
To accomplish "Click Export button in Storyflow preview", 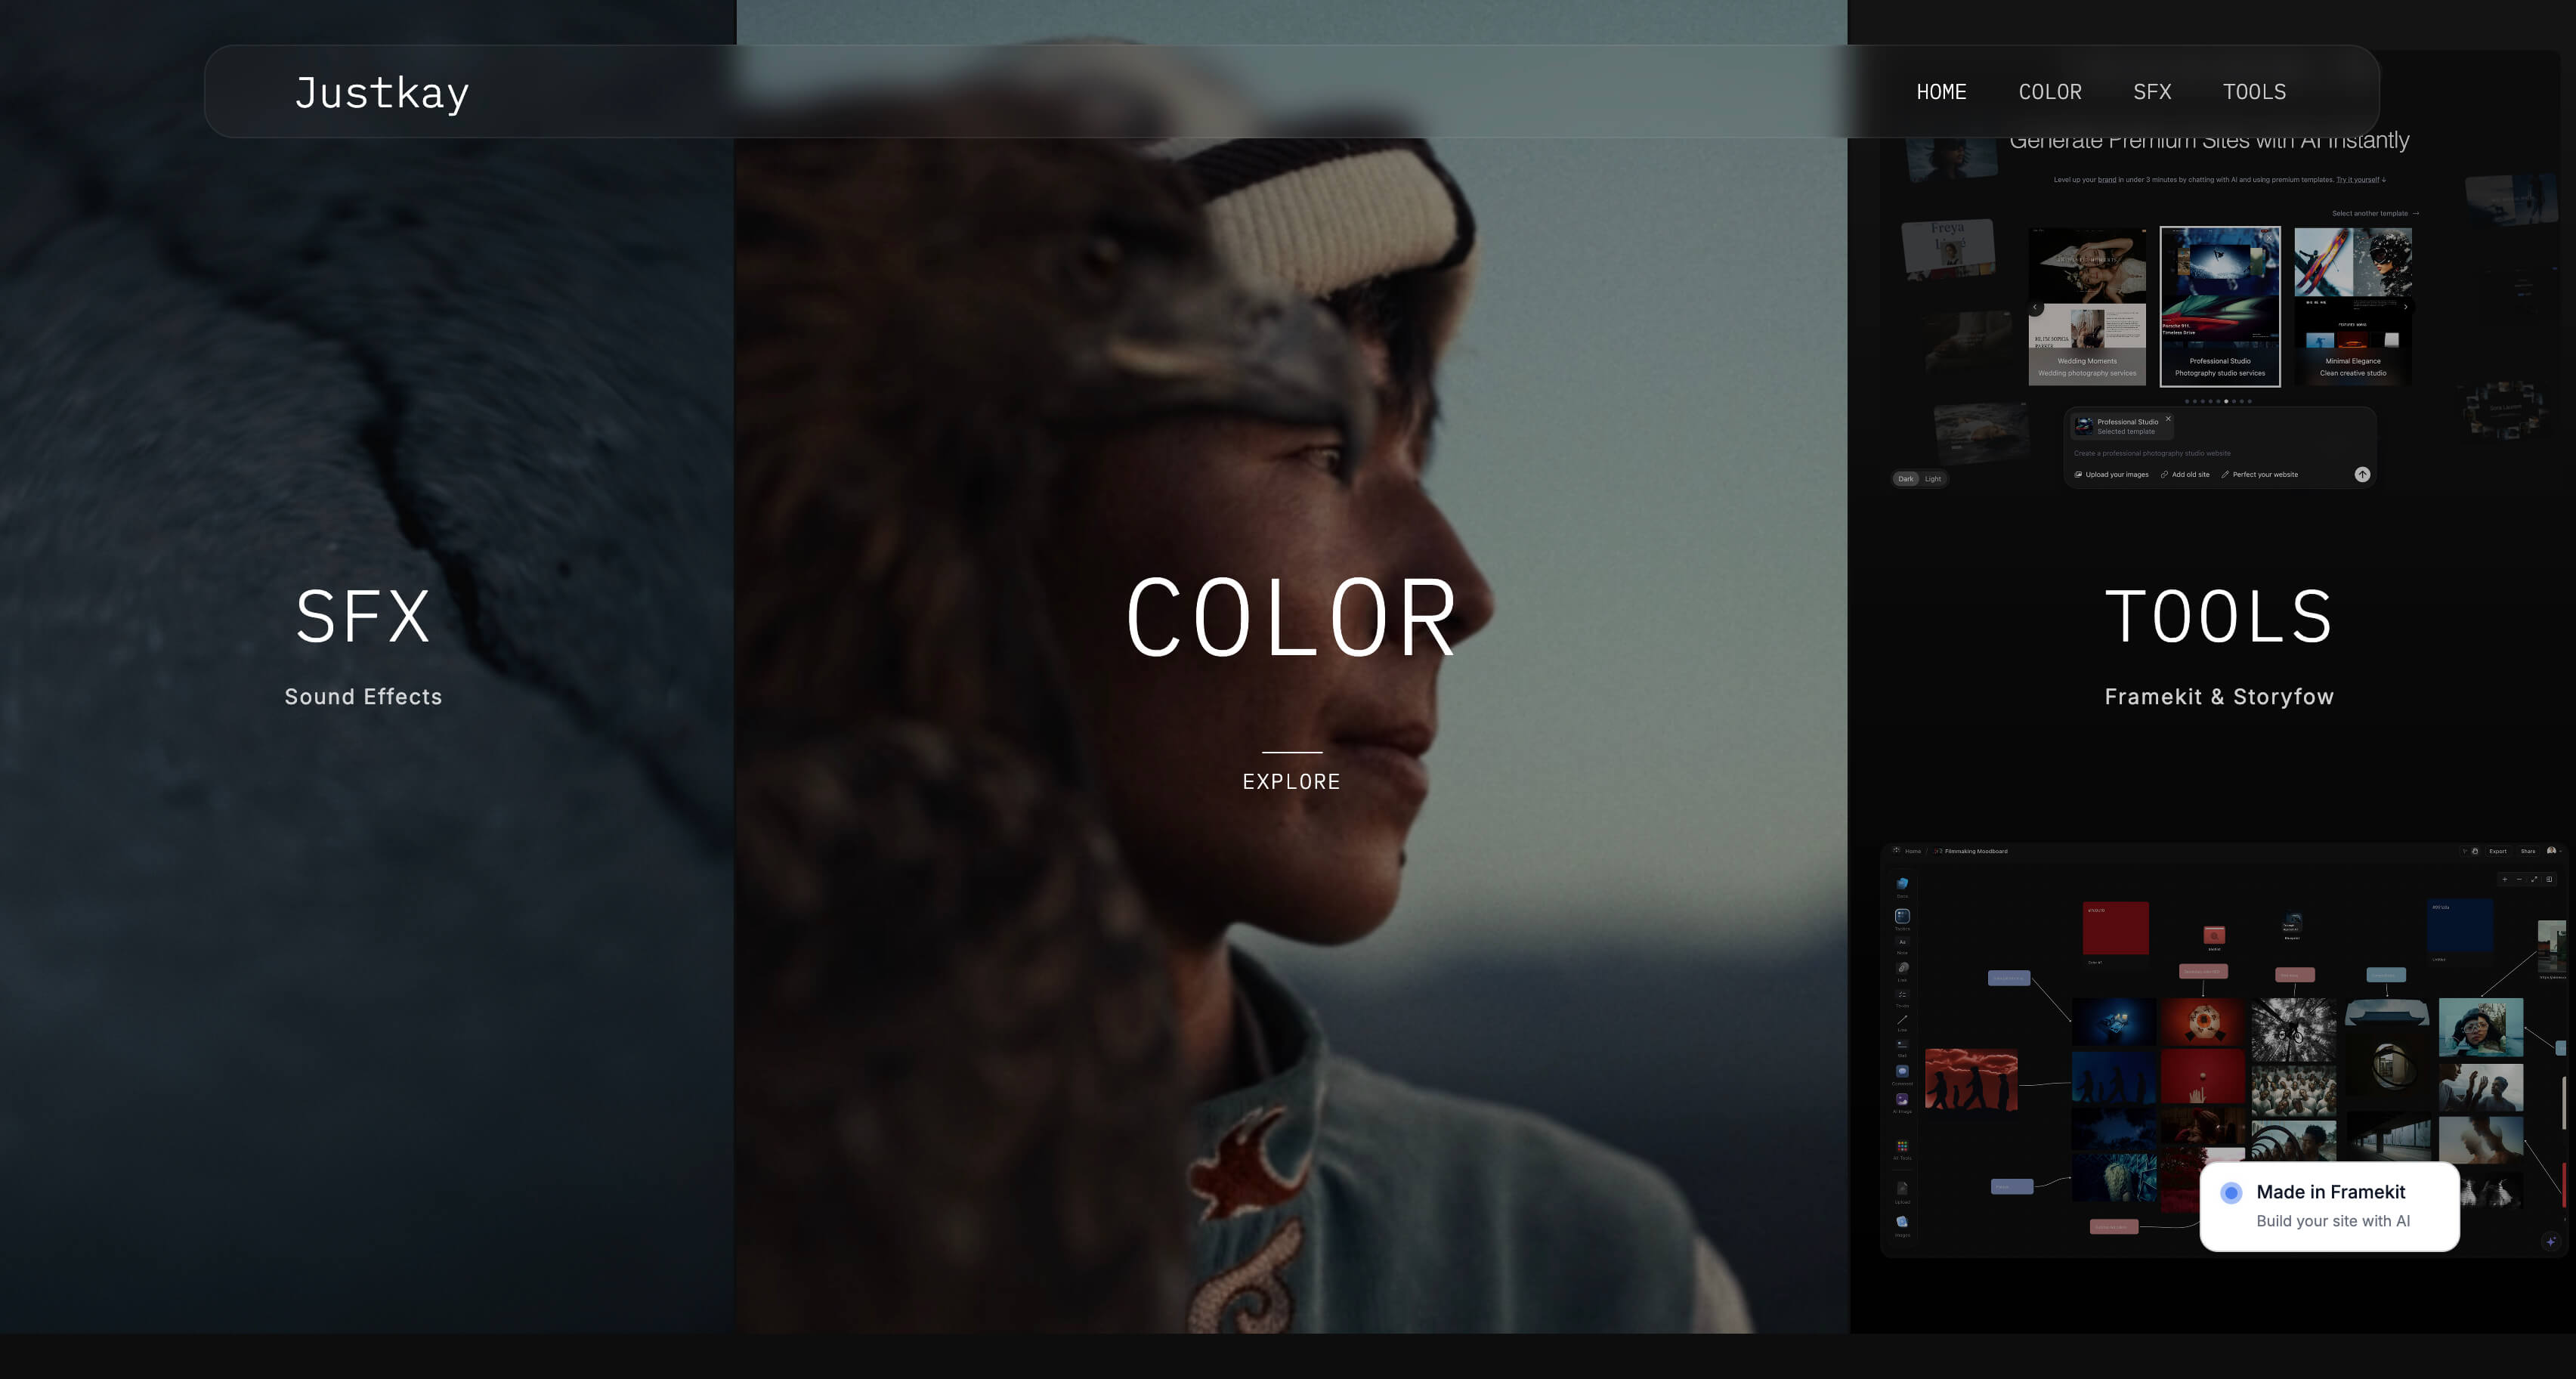I will 2498,852.
